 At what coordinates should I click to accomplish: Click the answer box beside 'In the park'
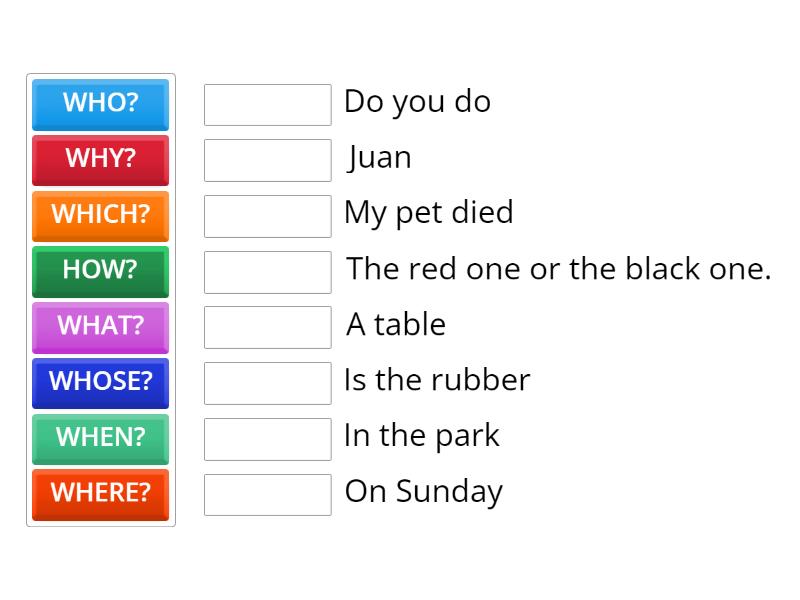pos(267,439)
